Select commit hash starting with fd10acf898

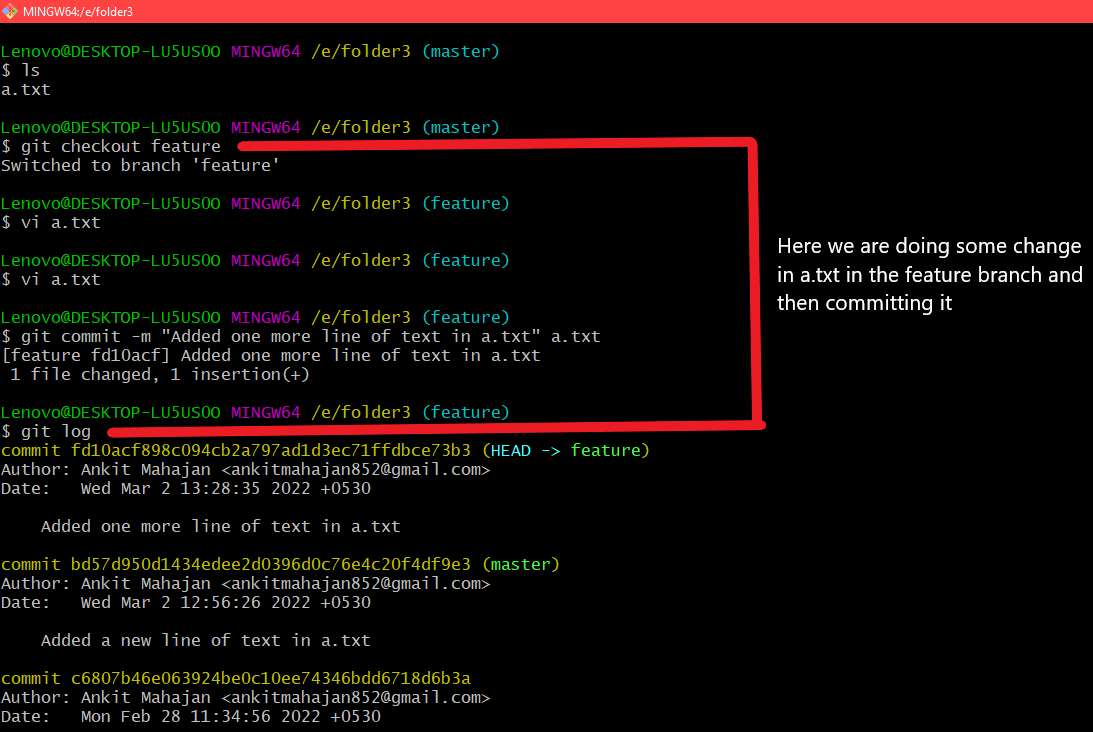click(x=270, y=450)
